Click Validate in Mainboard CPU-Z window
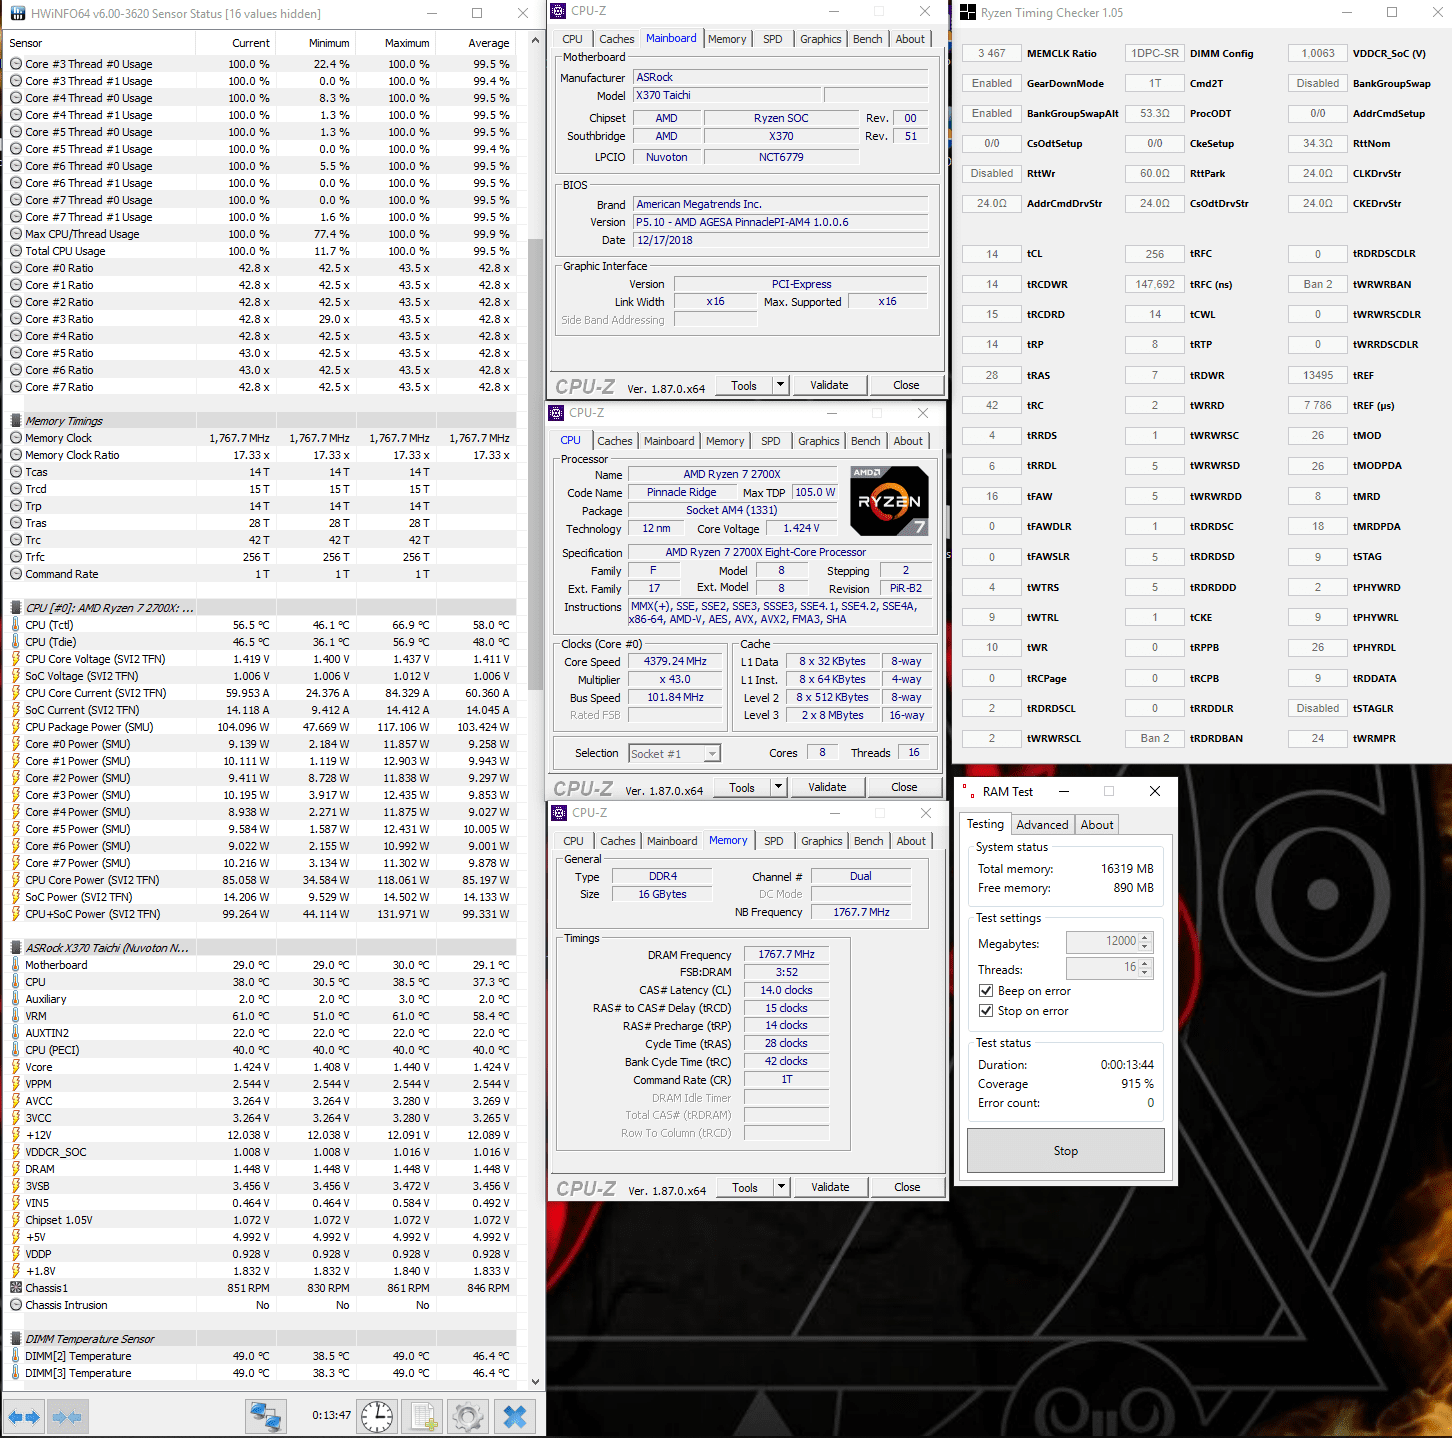1452x1438 pixels. click(829, 385)
